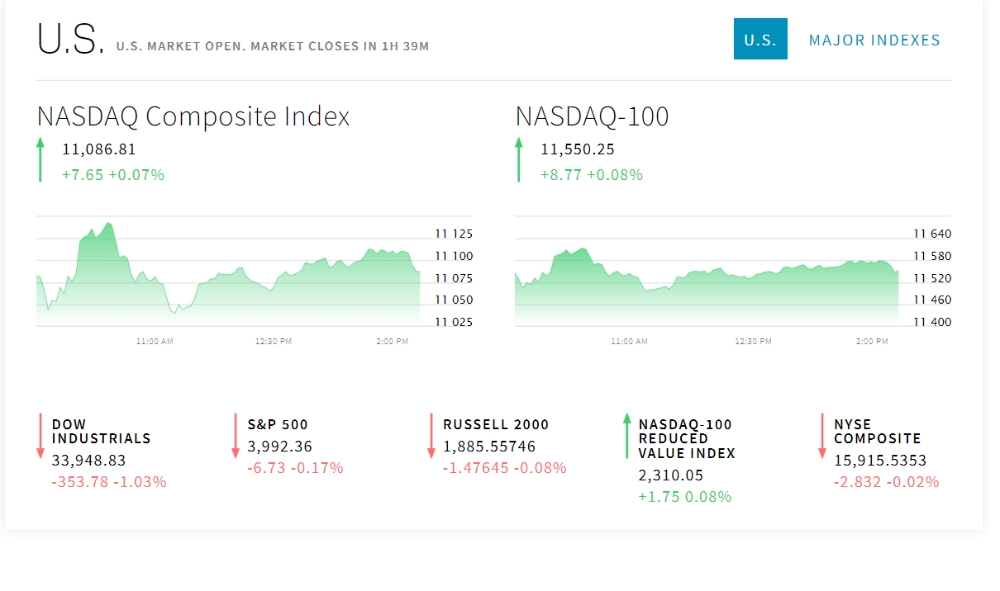1000x591 pixels.
Task: Open NYSE Composite index details
Action: click(x=878, y=432)
